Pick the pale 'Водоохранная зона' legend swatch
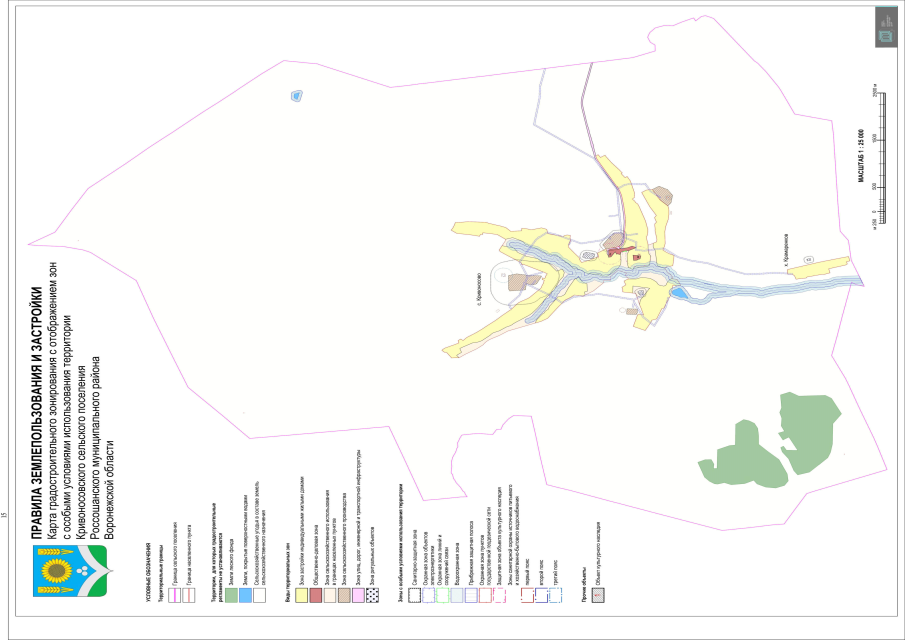905x640 pixels. point(457,595)
